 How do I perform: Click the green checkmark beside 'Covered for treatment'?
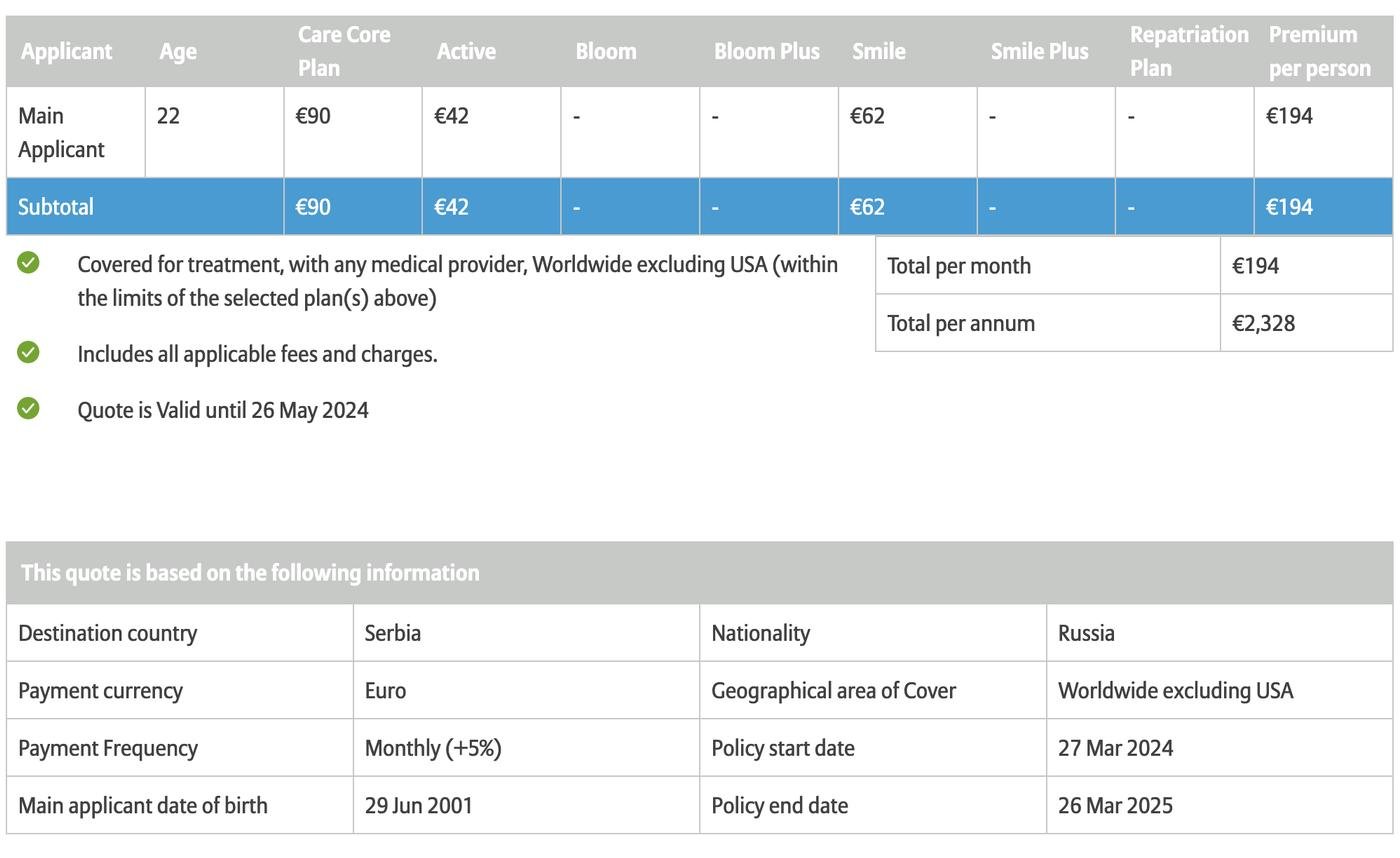[x=28, y=263]
